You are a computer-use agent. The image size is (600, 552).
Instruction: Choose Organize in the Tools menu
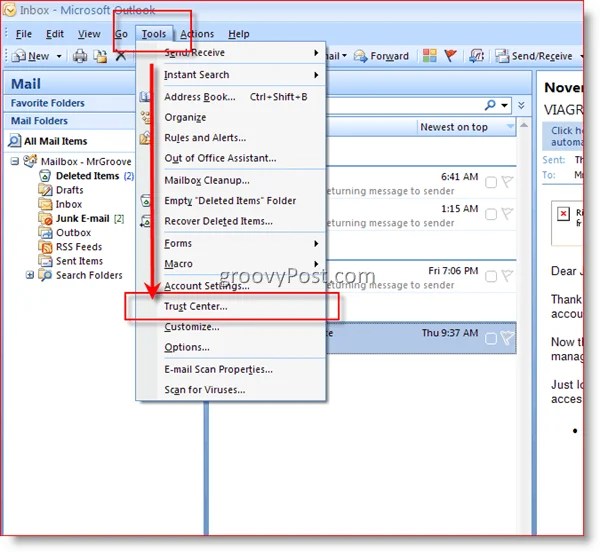231,117
